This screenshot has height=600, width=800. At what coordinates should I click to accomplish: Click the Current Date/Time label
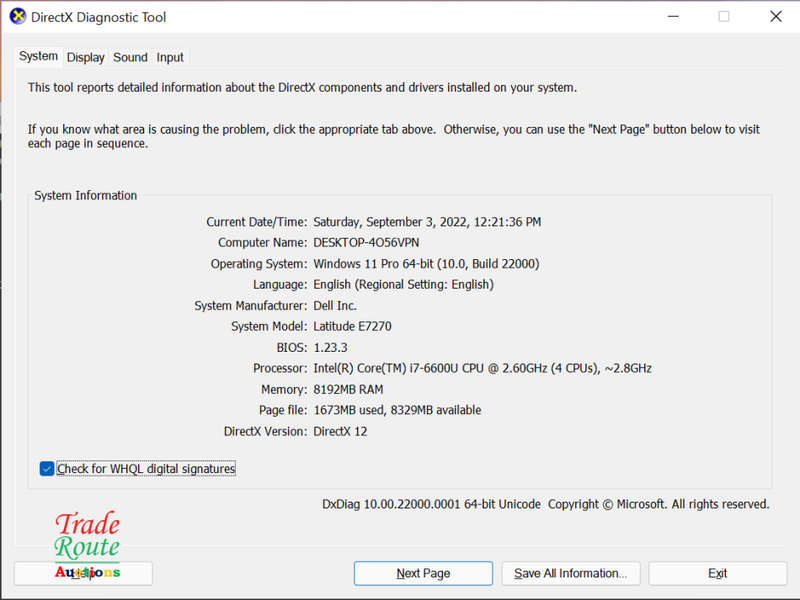(257, 222)
